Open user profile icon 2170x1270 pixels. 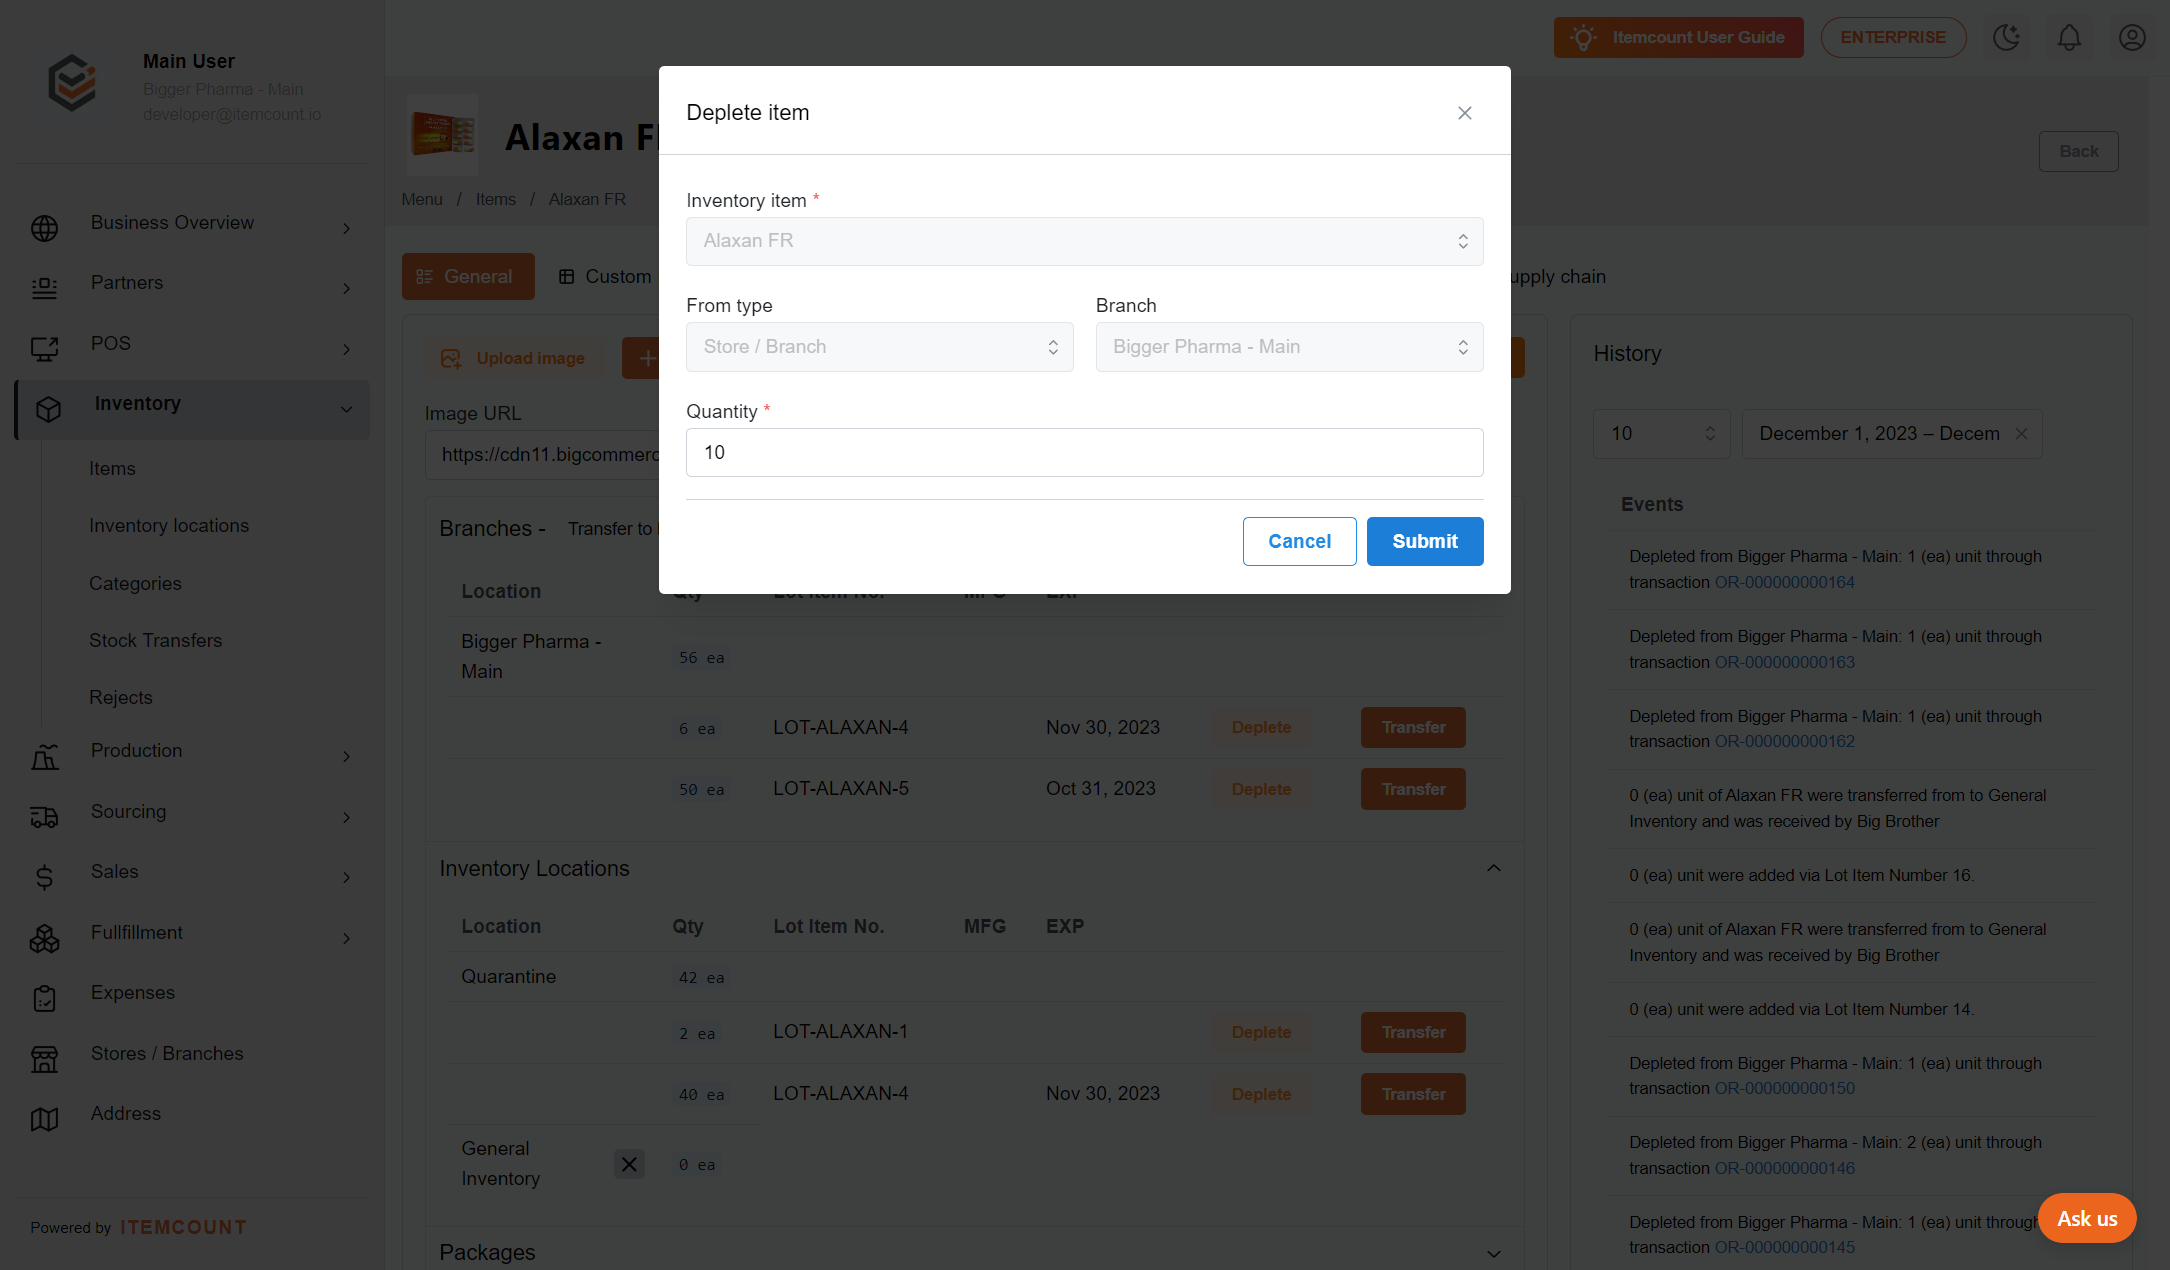point(2132,38)
